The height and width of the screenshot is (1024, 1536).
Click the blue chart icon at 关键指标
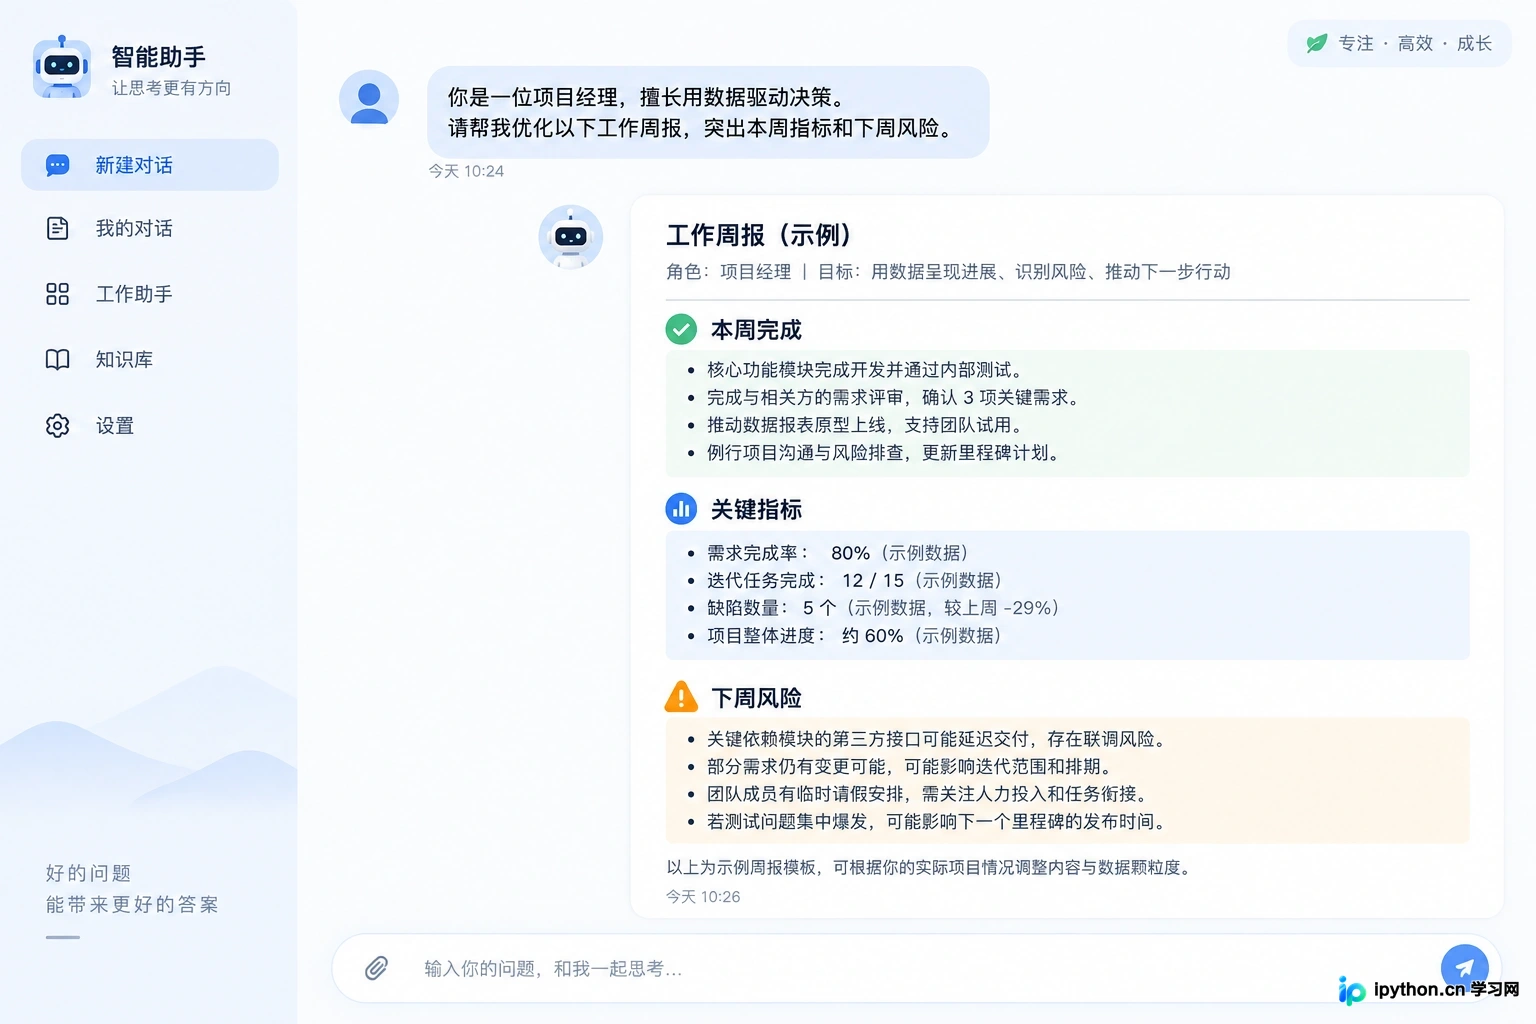click(x=681, y=509)
